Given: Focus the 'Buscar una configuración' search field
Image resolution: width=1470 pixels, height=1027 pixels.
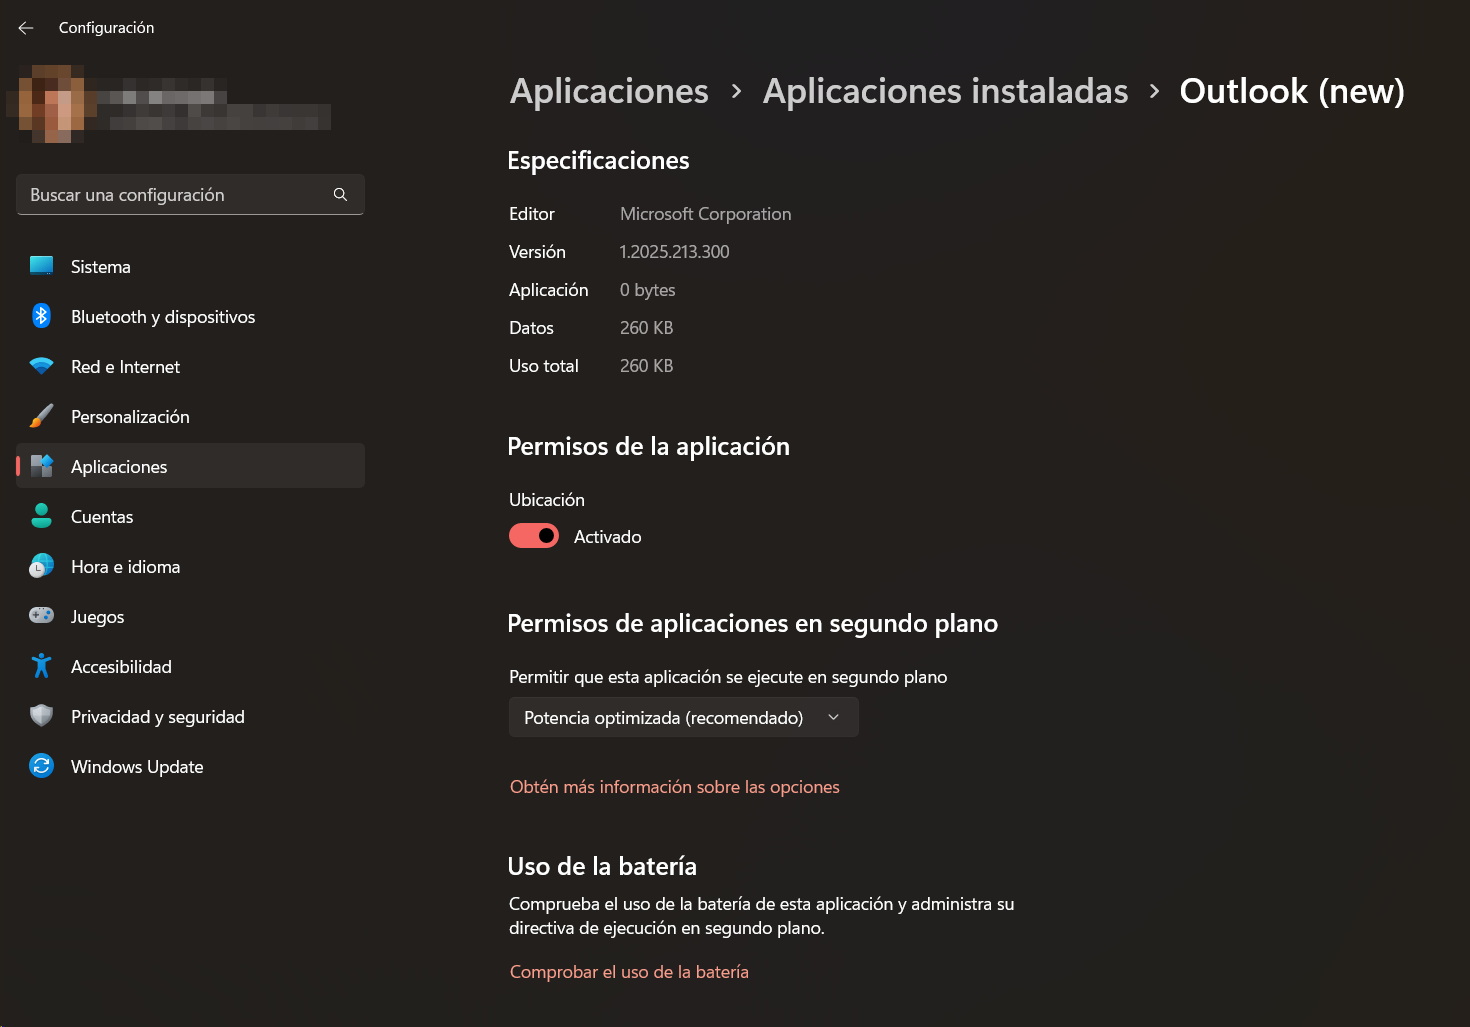Looking at the screenshot, I should click(190, 195).
